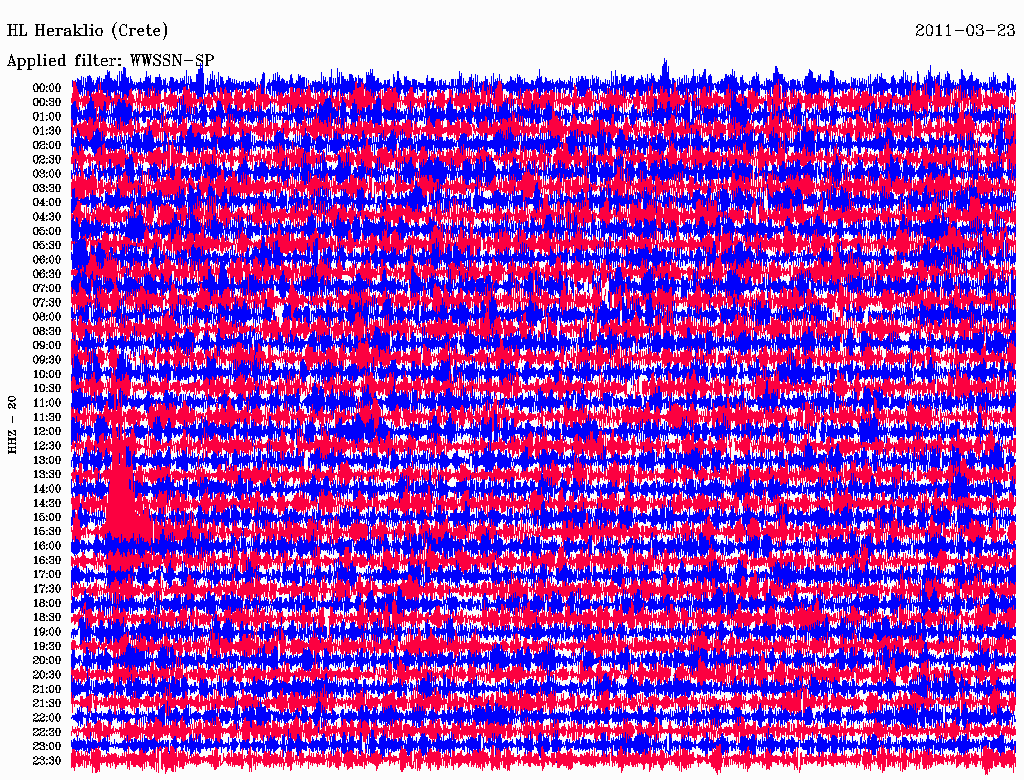Select the 15:00 time label

tap(47, 517)
